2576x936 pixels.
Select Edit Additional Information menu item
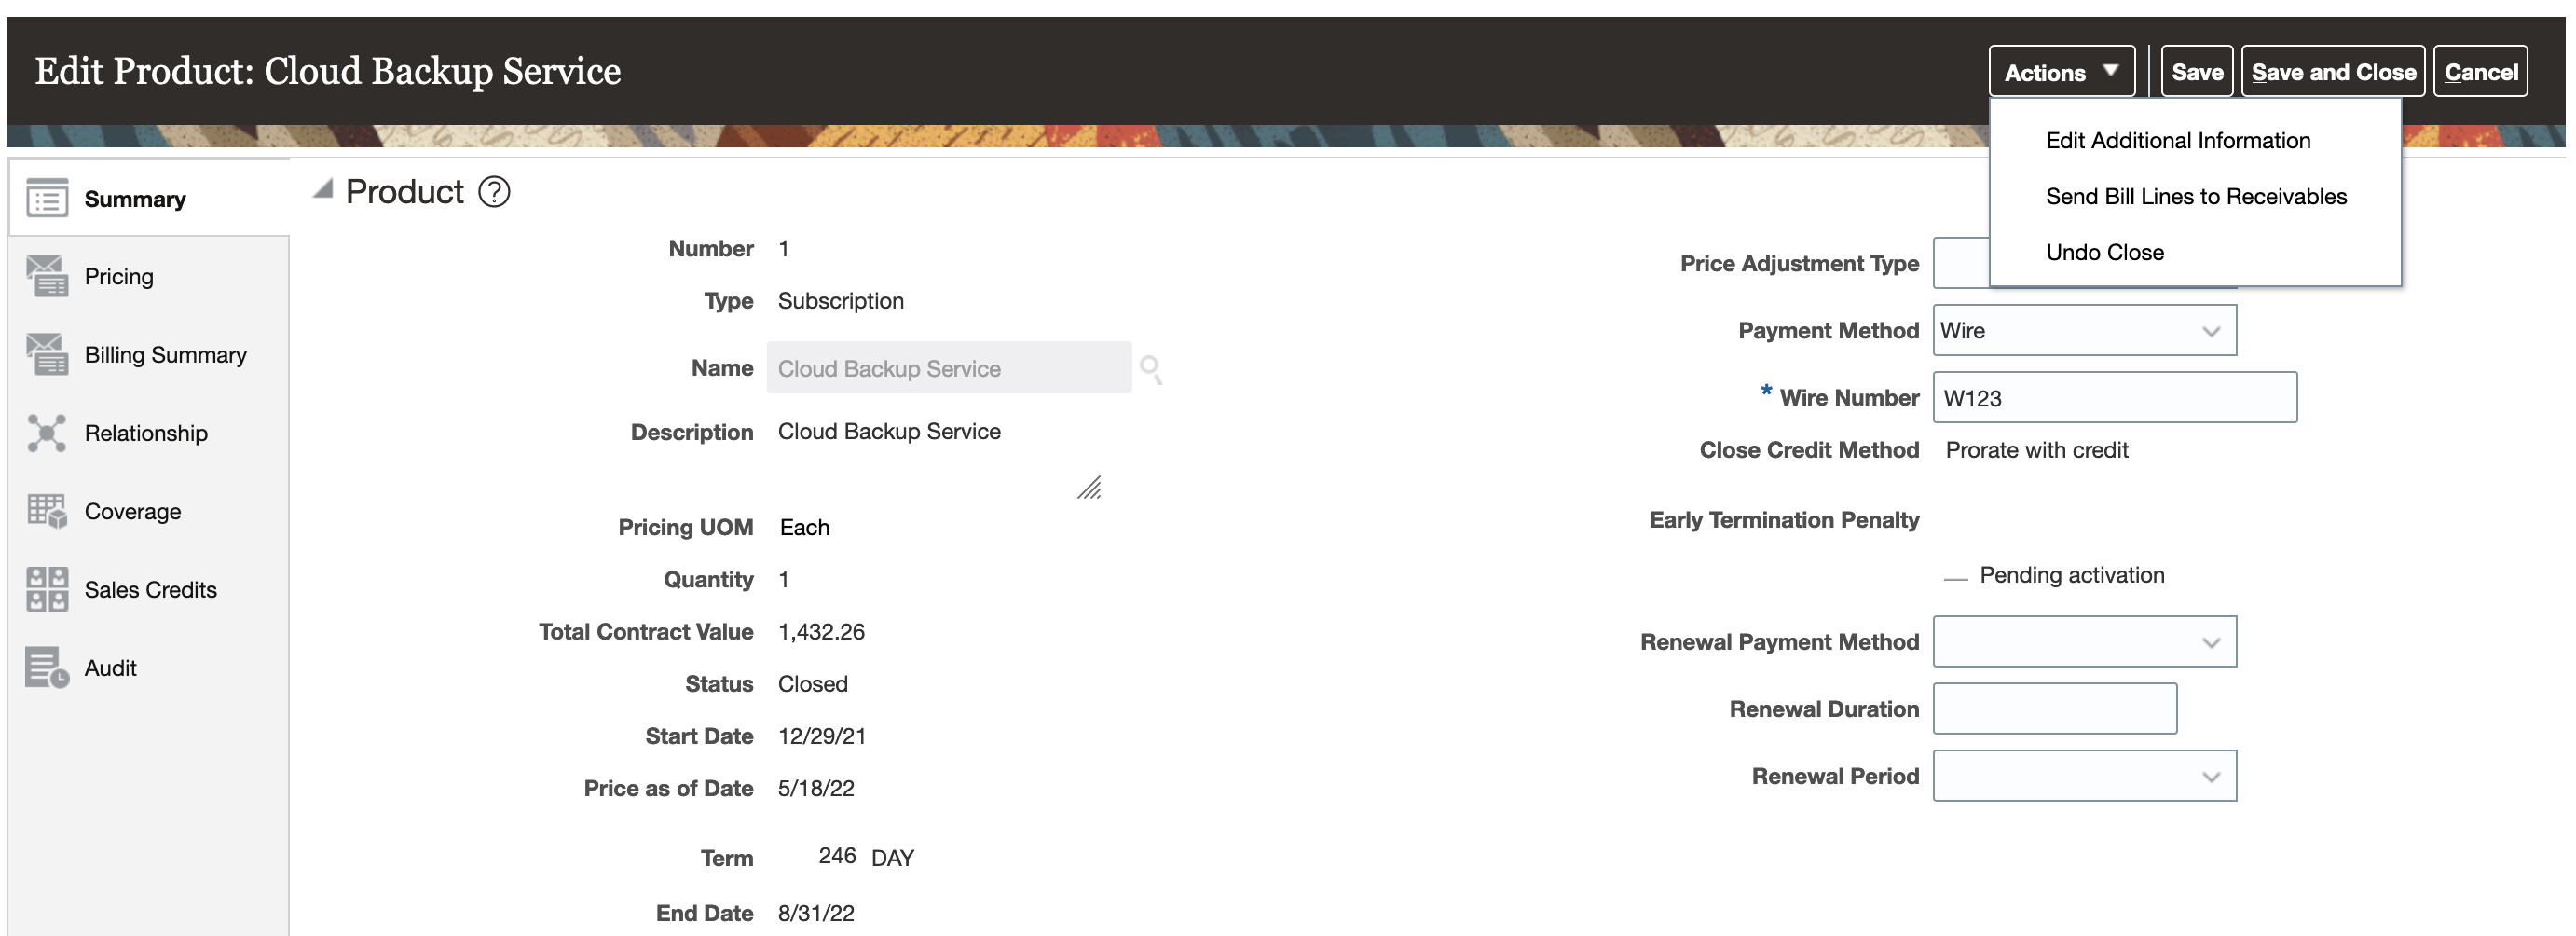pos(2177,141)
